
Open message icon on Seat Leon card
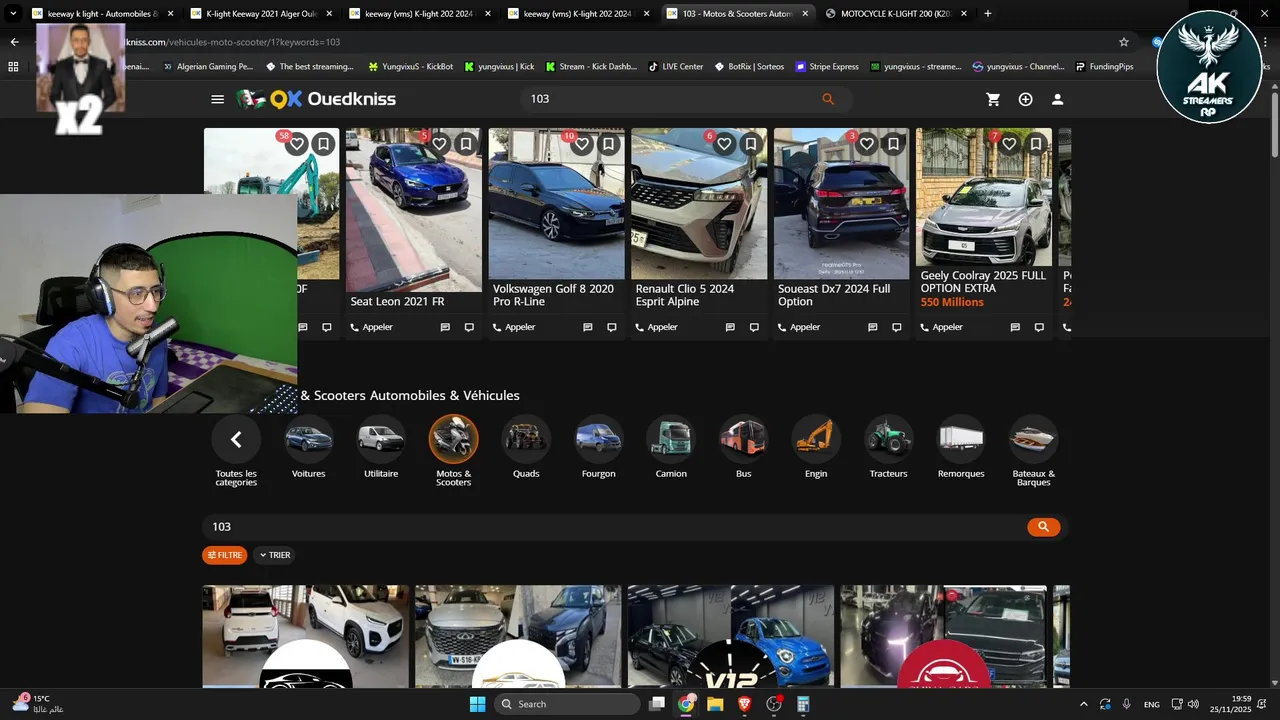tap(445, 327)
